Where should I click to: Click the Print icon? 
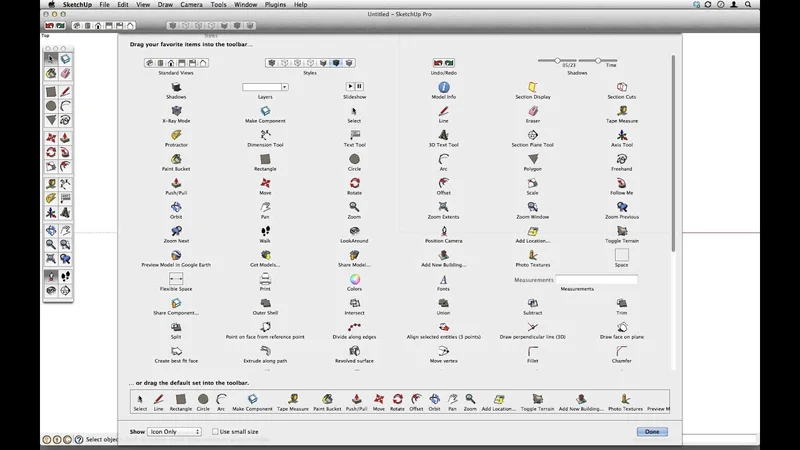pyautogui.click(x=265, y=279)
